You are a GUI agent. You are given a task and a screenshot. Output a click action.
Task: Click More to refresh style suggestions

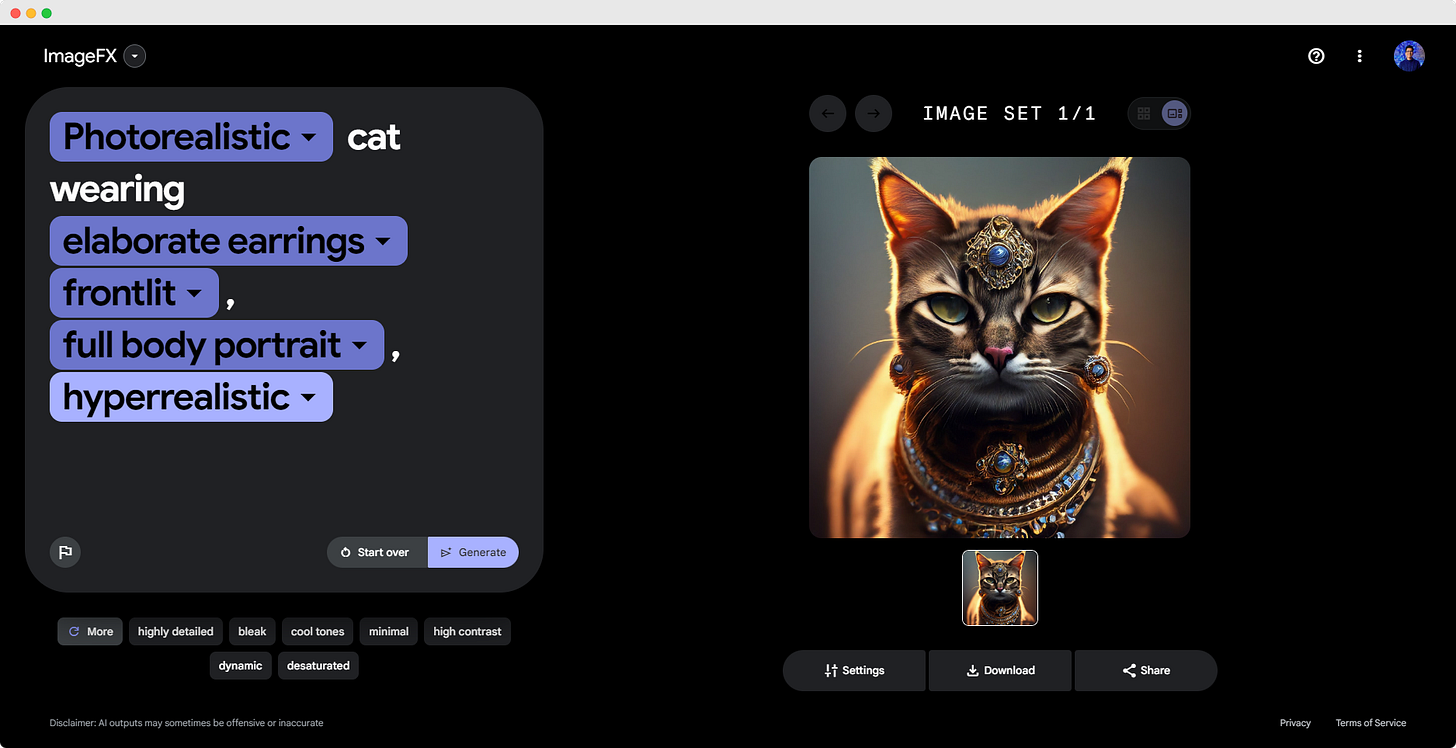[90, 631]
